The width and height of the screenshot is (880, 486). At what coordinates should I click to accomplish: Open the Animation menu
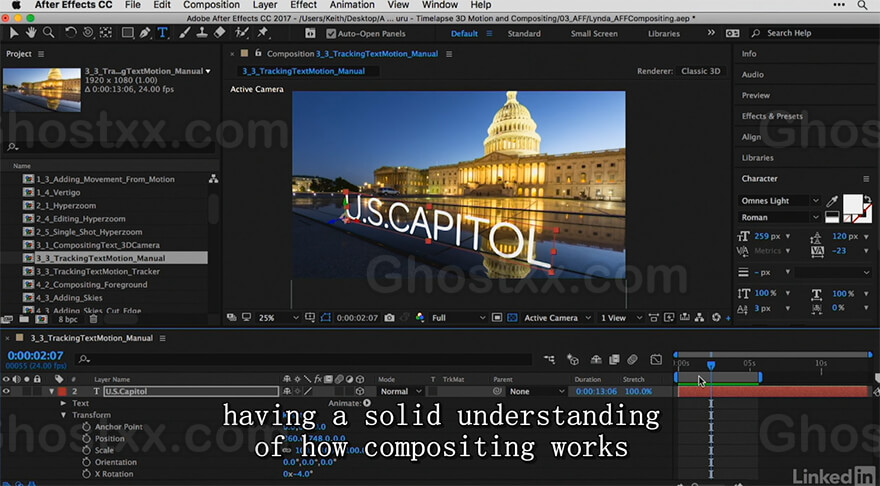(x=352, y=5)
